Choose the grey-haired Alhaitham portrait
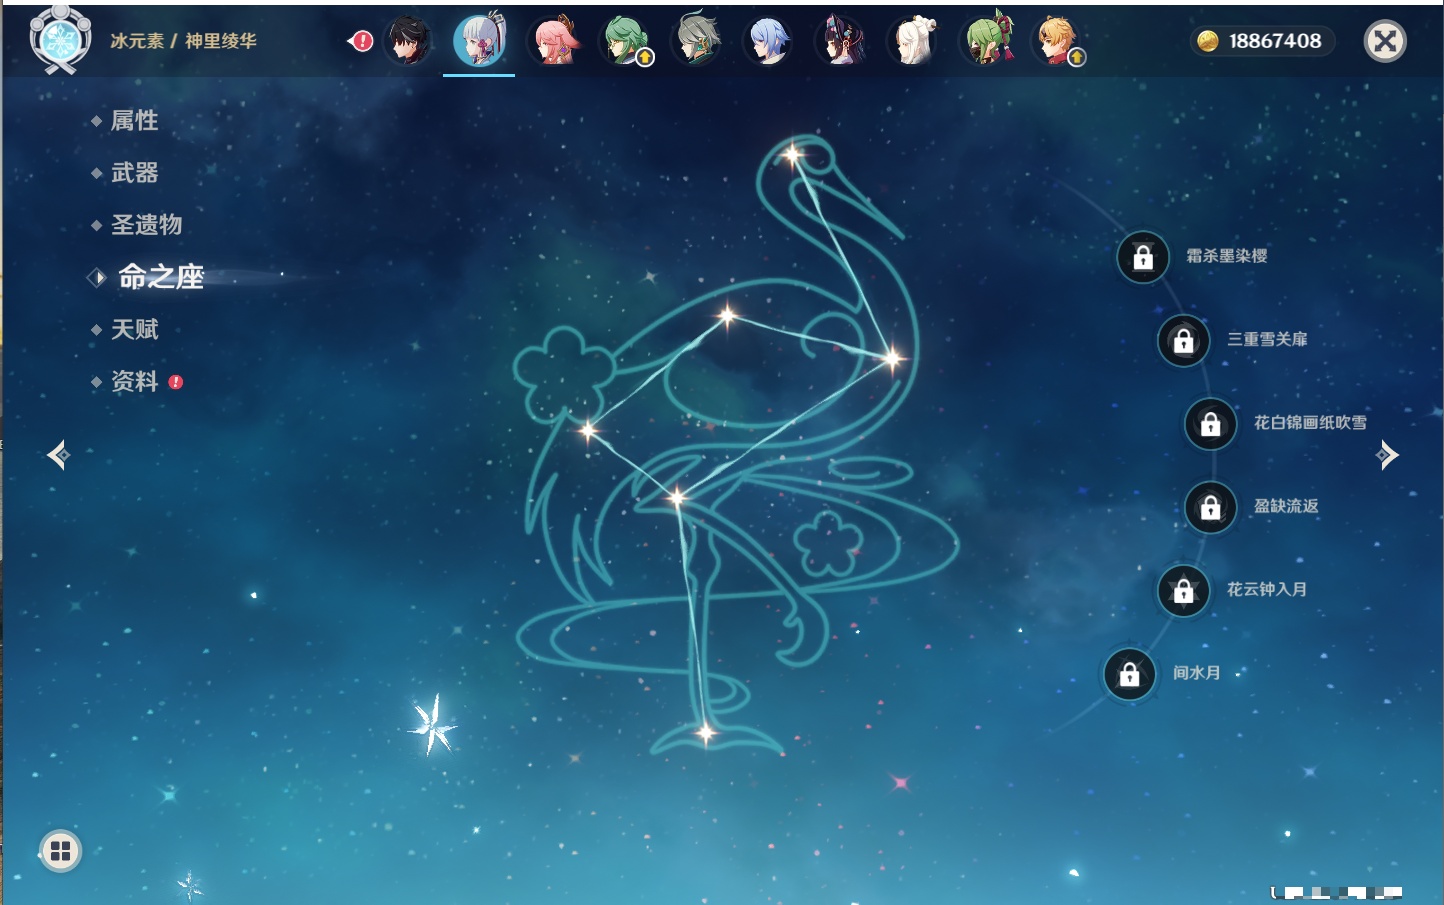 (697, 40)
